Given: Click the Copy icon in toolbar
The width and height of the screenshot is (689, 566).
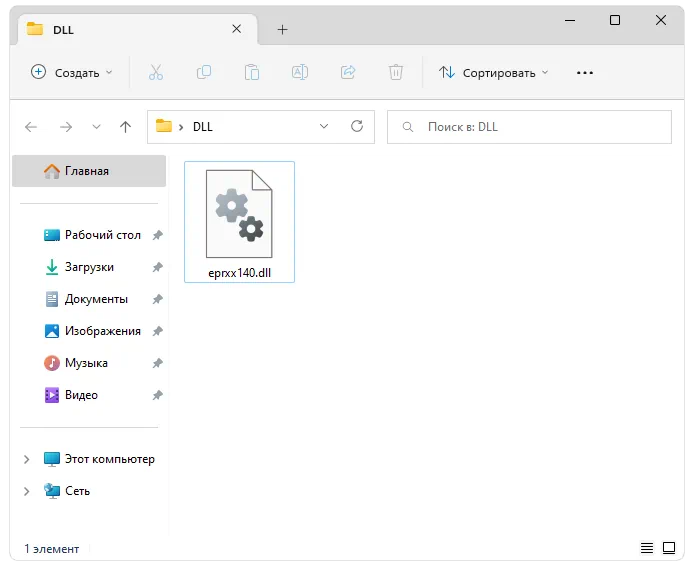Looking at the screenshot, I should click(203, 72).
